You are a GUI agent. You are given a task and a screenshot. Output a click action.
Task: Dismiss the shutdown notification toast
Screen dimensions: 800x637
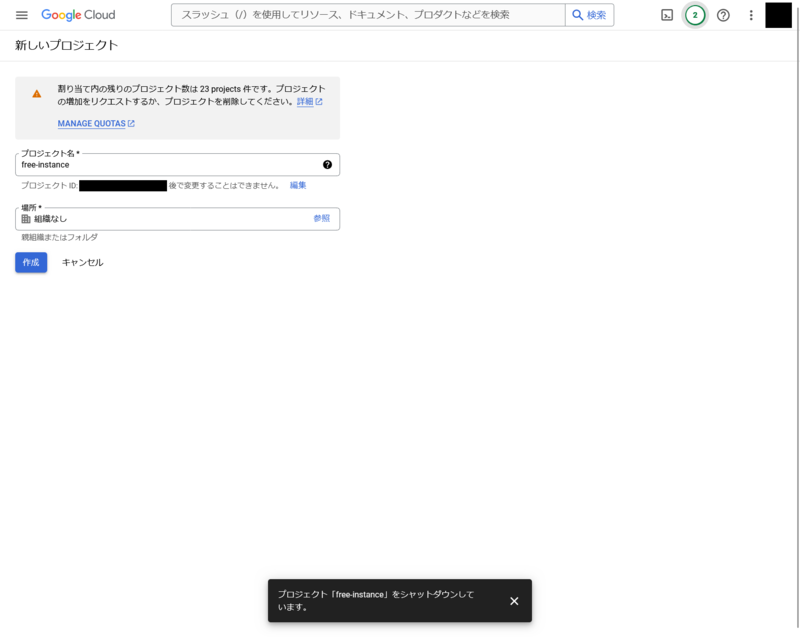coord(514,601)
